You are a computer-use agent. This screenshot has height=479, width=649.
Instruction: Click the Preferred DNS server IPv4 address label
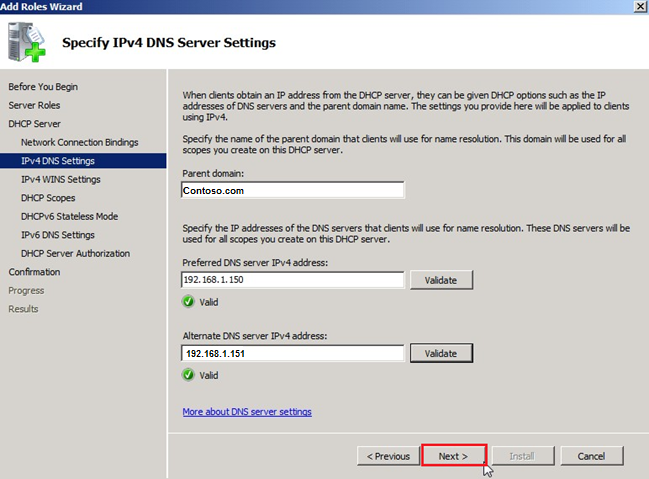255,262
